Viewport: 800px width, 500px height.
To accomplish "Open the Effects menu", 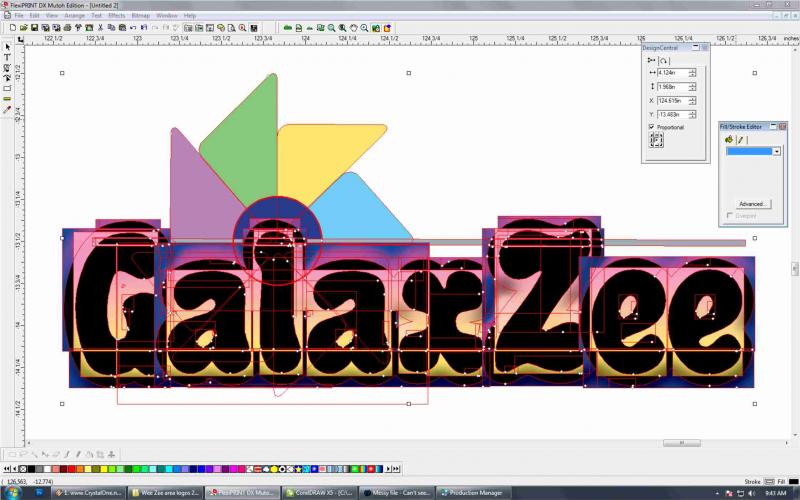I will (117, 16).
